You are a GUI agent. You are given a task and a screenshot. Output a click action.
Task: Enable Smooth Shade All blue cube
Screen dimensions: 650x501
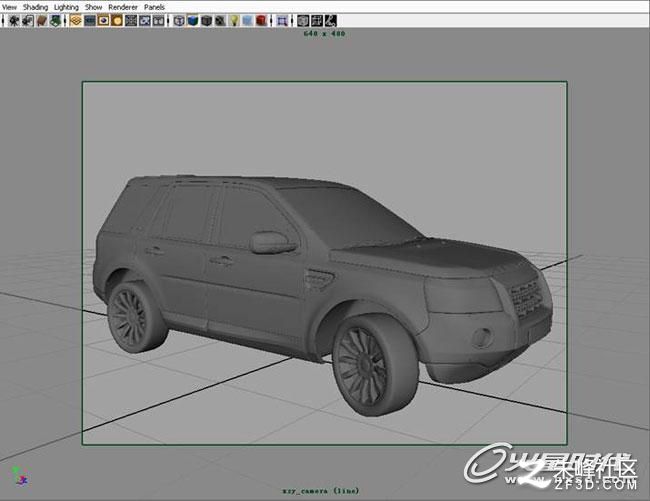click(193, 20)
